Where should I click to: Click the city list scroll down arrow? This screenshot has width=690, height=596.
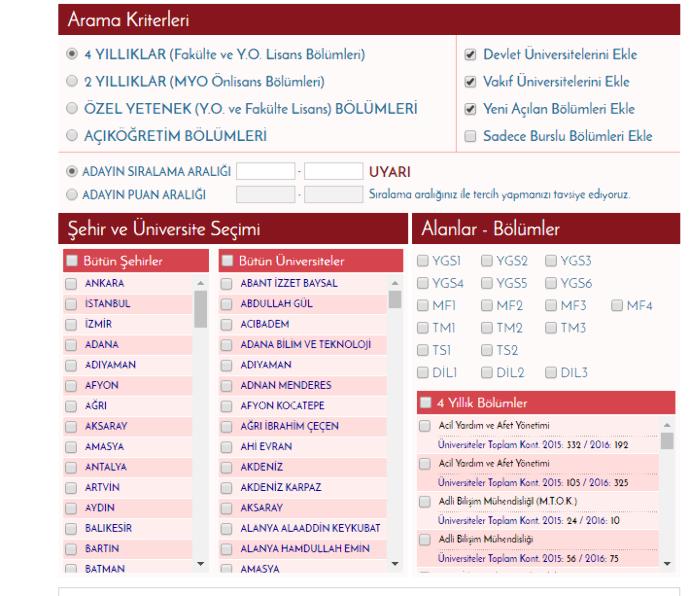pyautogui.click(x=201, y=564)
